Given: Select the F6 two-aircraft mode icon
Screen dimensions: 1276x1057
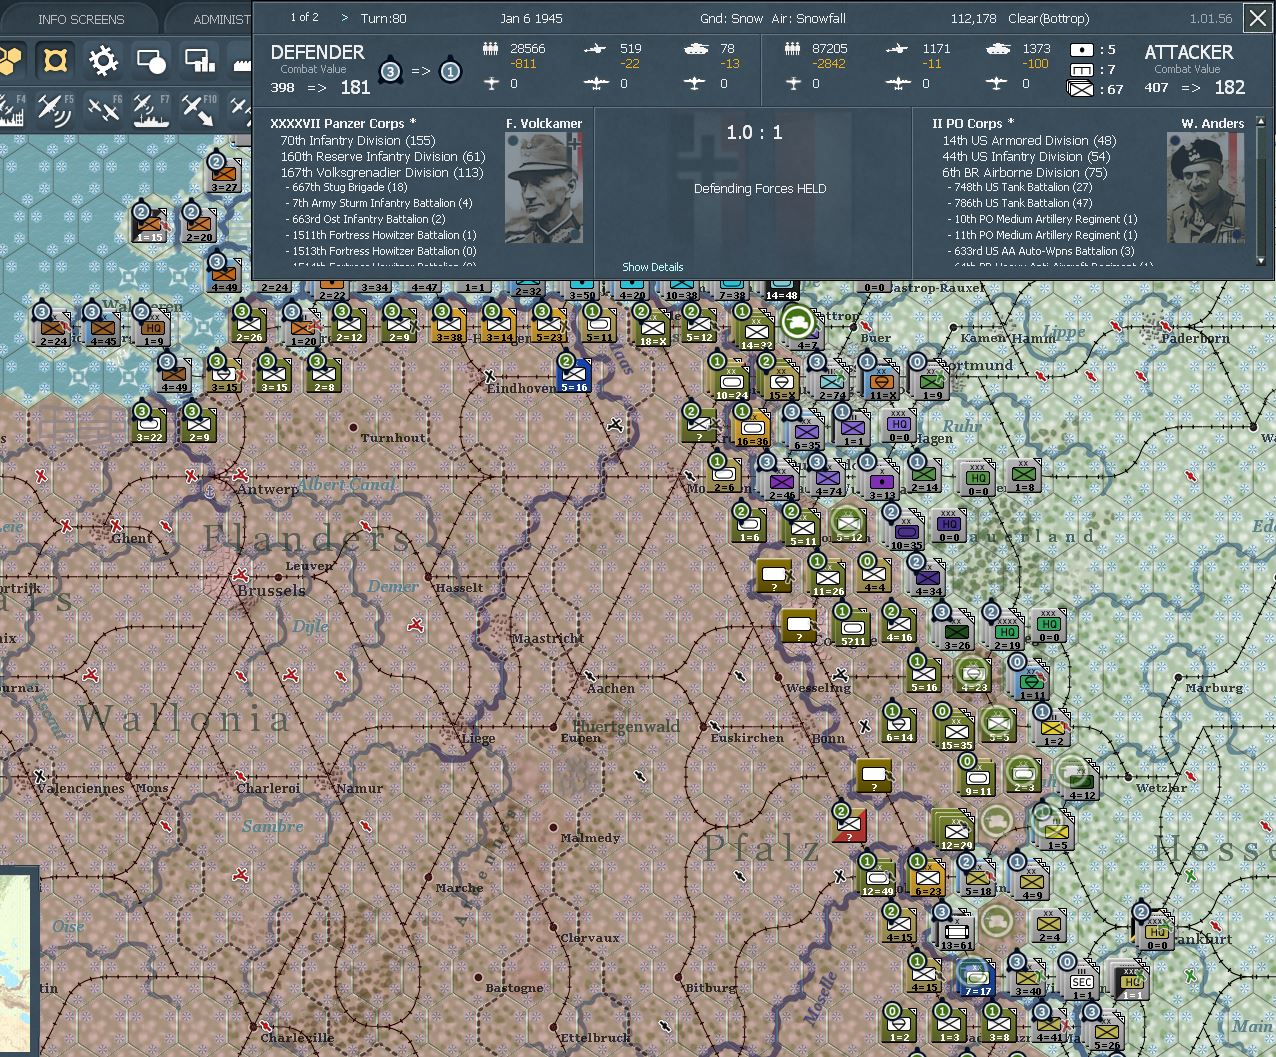Looking at the screenshot, I should pos(103,109).
